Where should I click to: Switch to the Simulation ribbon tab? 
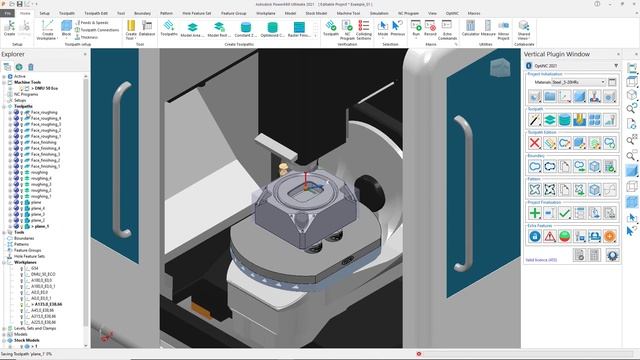coord(379,13)
